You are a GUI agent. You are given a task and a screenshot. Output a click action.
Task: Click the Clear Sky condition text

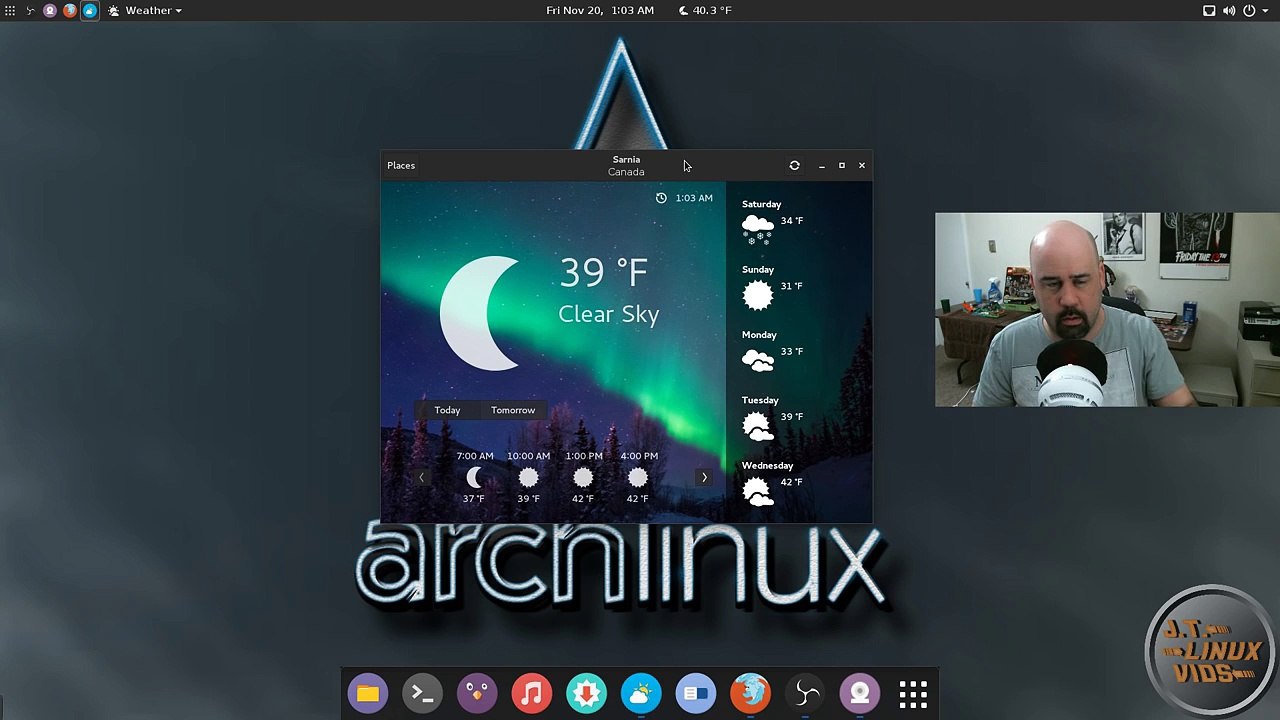(x=609, y=314)
